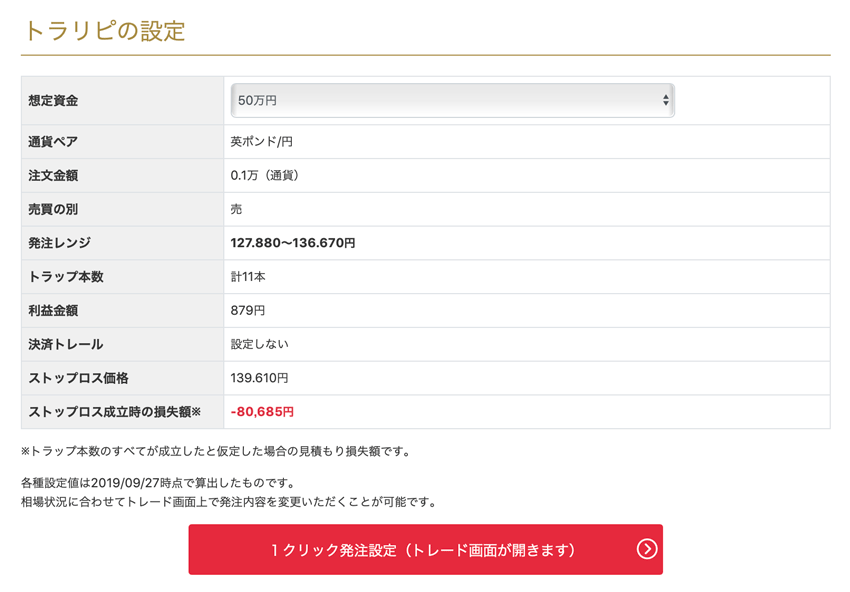850x592 pixels.
Task: Select the 想定資金 row label
Action: [53, 101]
